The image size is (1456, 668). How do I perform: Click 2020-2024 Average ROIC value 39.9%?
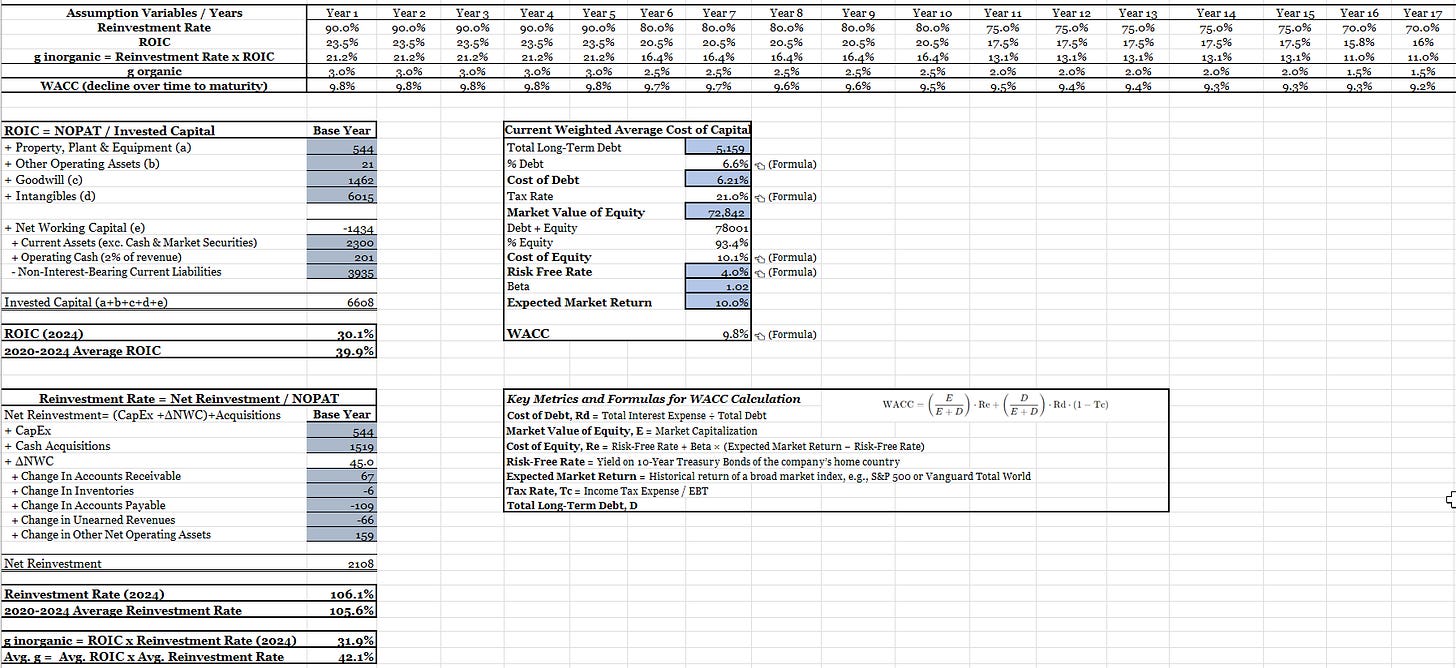(342, 351)
